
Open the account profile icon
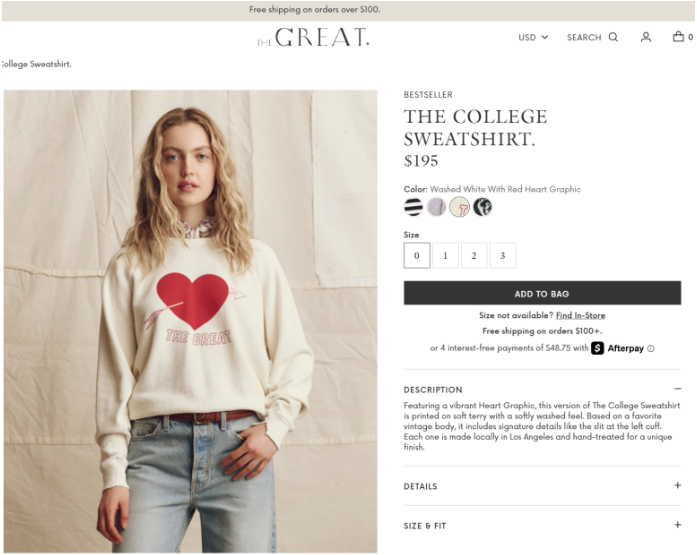pyautogui.click(x=646, y=37)
